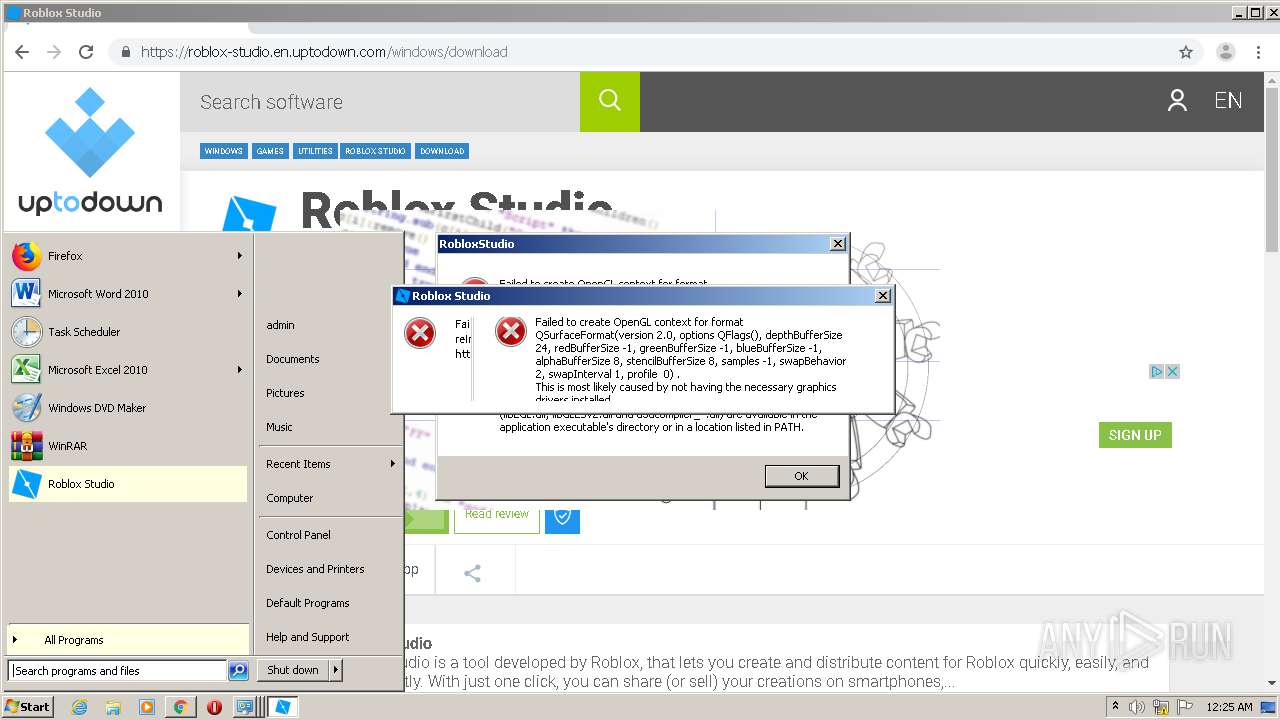Close the Roblox Studio error dialog
Viewport: 1280px width, 720px height.
click(883, 296)
